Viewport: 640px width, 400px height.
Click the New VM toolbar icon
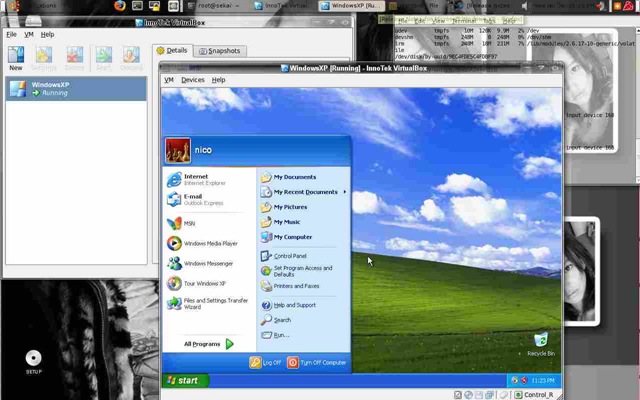[16, 56]
